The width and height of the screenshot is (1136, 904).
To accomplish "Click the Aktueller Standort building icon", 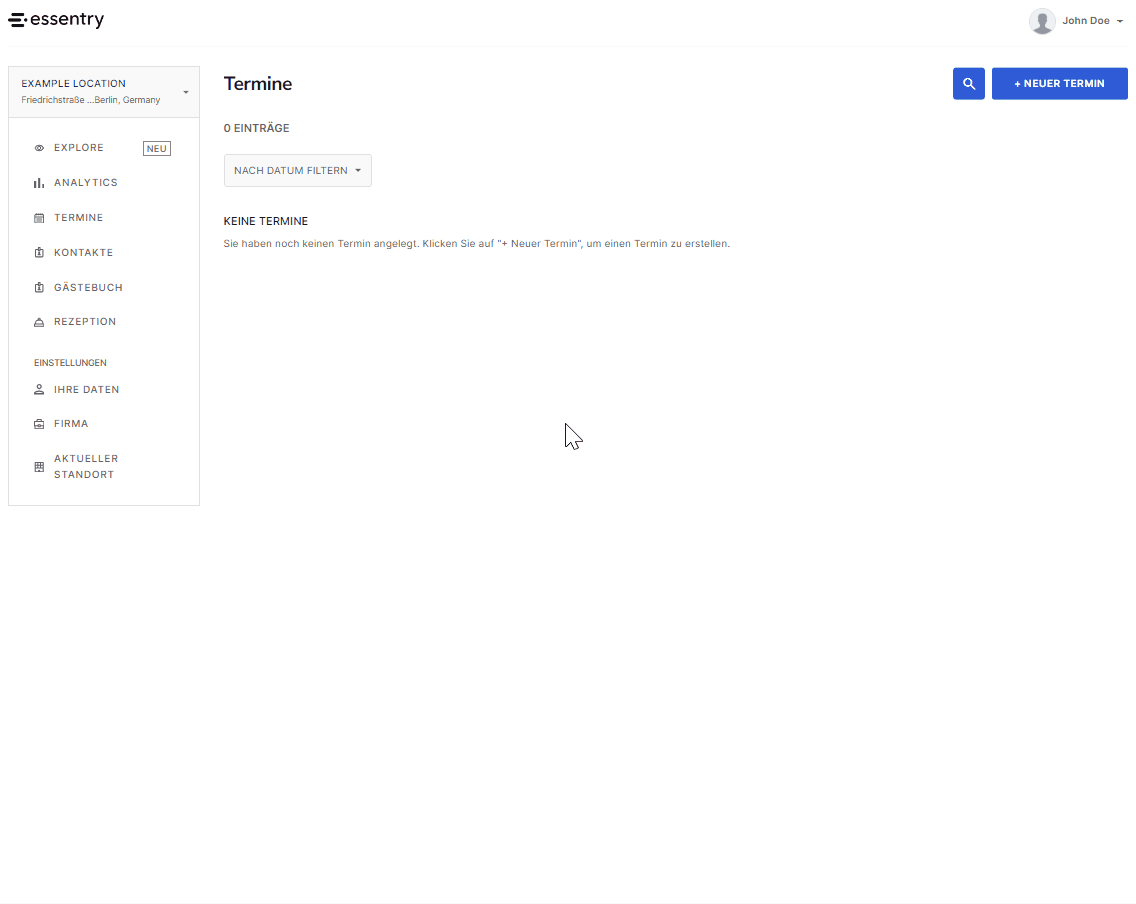I will pyautogui.click(x=39, y=467).
